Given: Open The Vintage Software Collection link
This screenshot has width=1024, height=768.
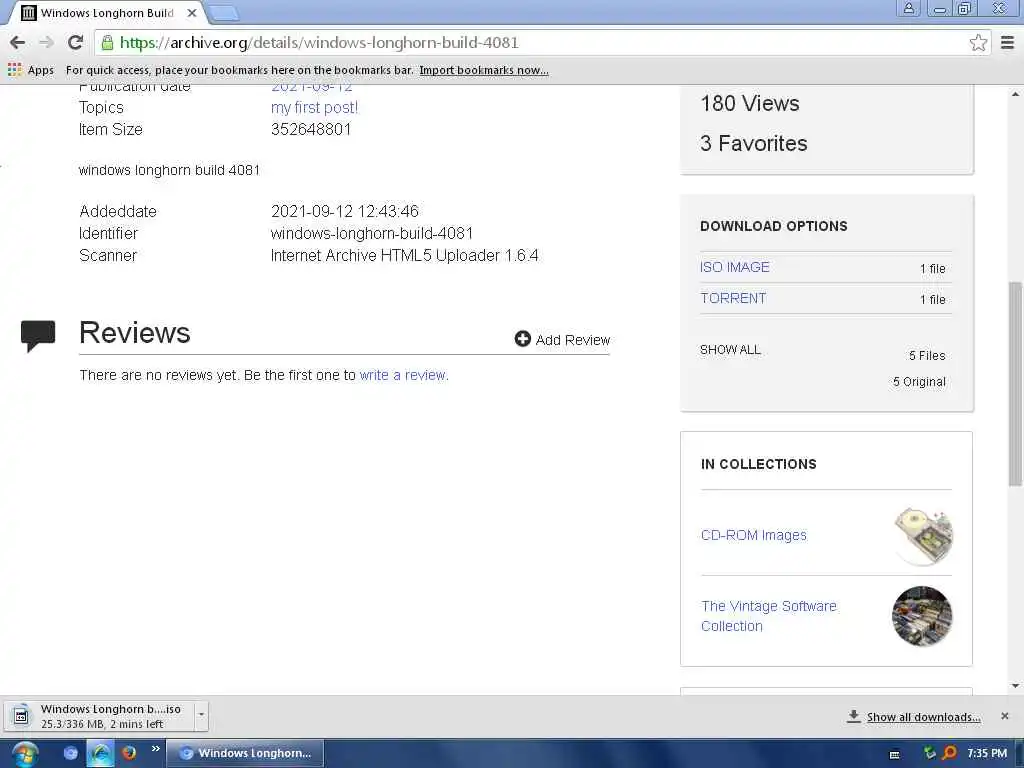Looking at the screenshot, I should (769, 616).
